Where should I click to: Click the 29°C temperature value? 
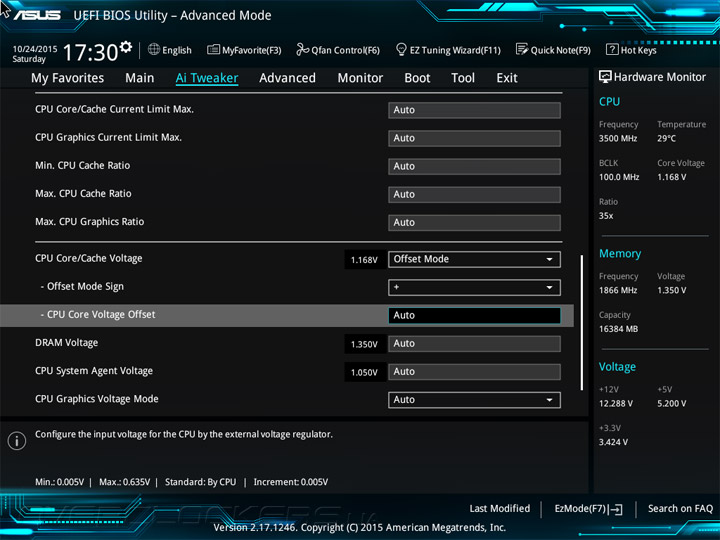666,138
